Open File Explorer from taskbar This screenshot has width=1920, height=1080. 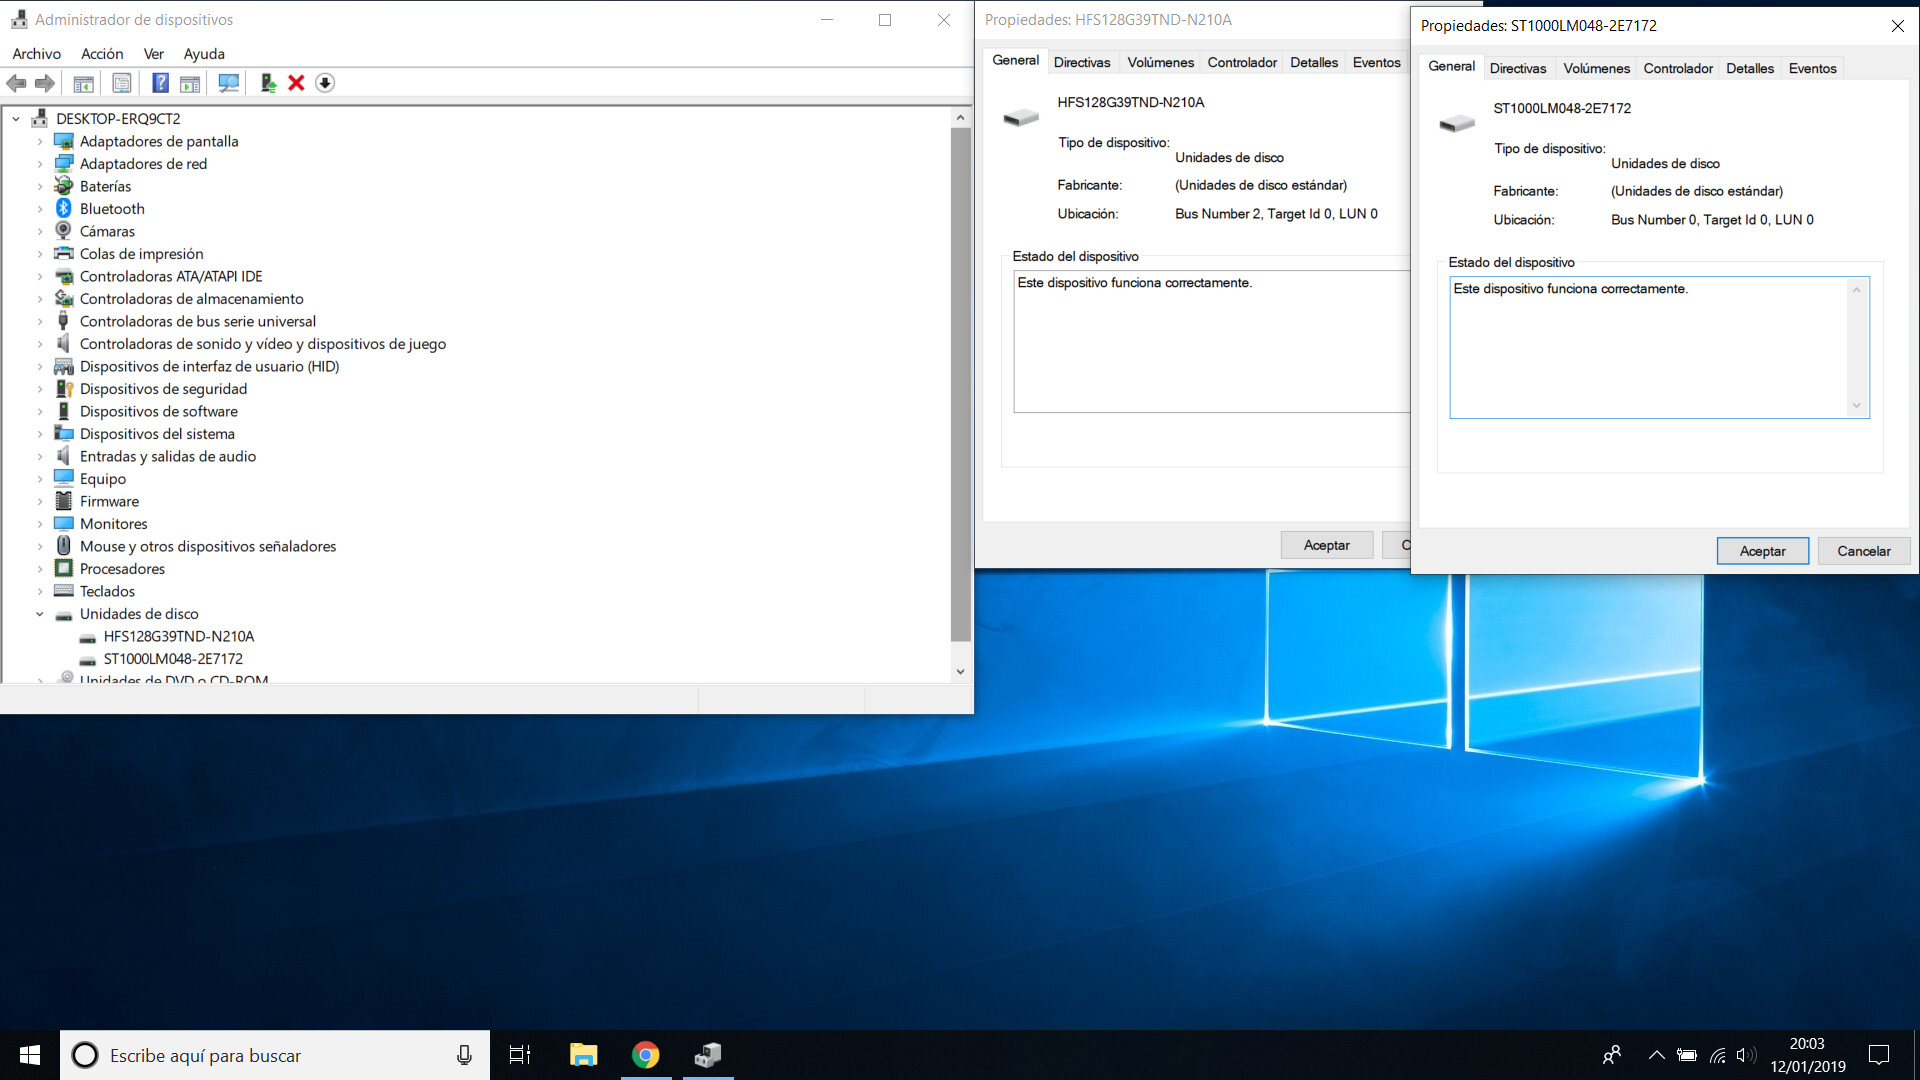[x=583, y=1055]
